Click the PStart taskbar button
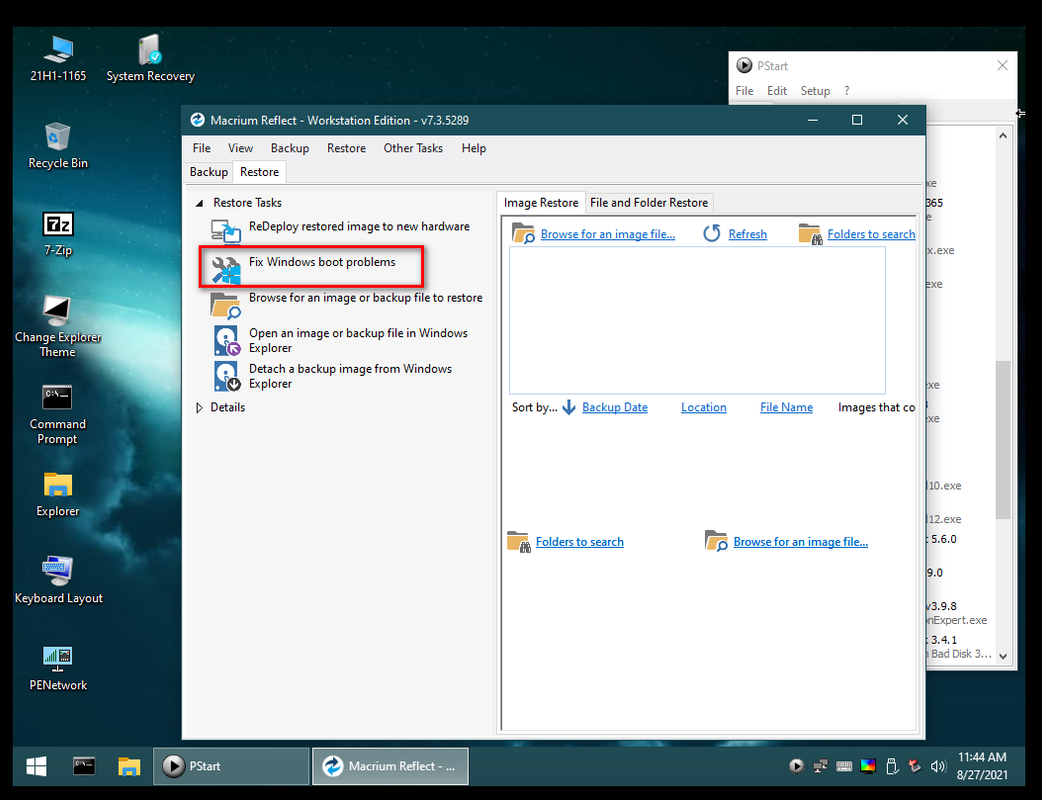Image resolution: width=1042 pixels, height=800 pixels. click(x=231, y=766)
